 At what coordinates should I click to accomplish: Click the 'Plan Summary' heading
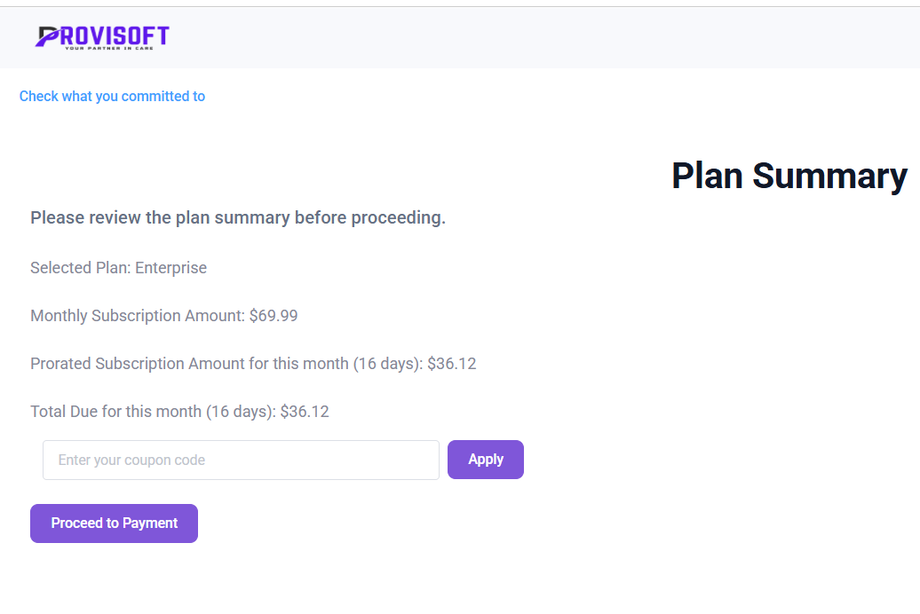(x=789, y=175)
